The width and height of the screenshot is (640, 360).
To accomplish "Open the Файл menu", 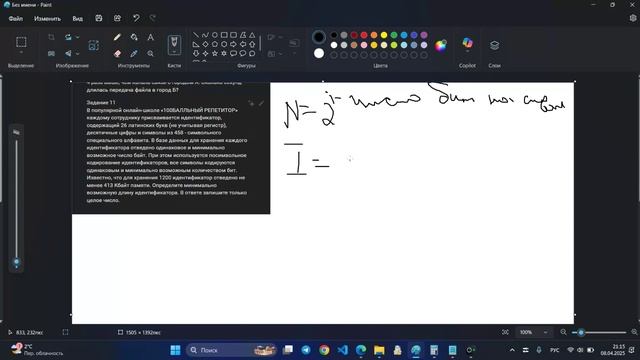I will [x=16, y=19].
